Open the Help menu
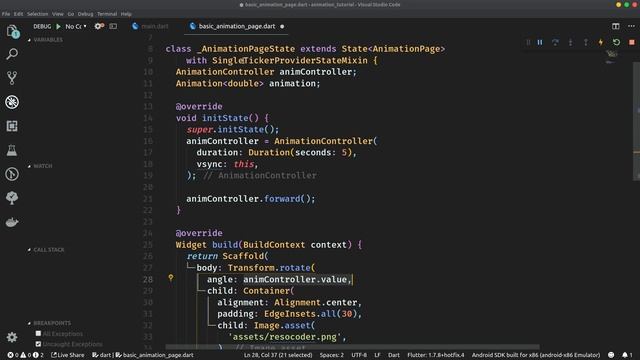The width and height of the screenshot is (640, 360). coord(126,14)
